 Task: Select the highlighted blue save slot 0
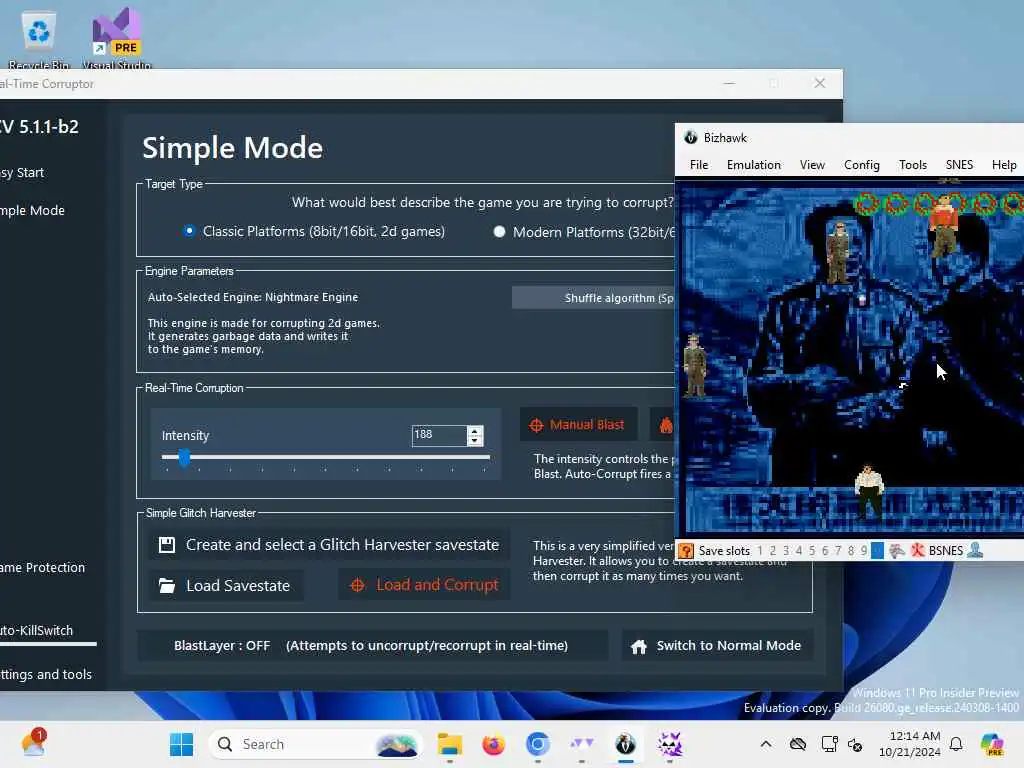click(x=877, y=551)
